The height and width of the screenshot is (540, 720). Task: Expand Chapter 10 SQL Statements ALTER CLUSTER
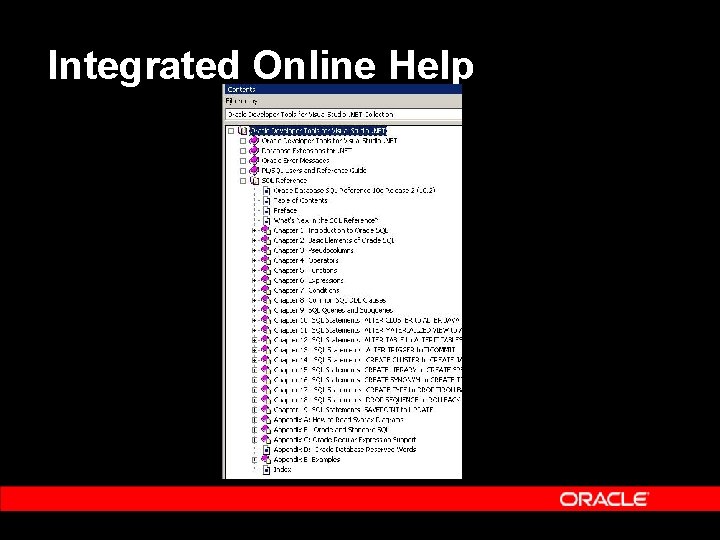coord(254,321)
